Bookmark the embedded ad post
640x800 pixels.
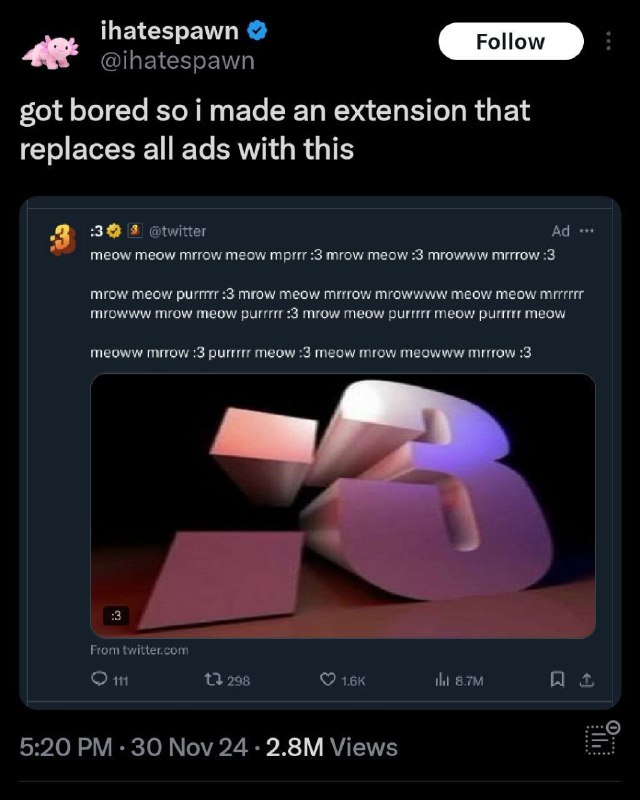[557, 679]
